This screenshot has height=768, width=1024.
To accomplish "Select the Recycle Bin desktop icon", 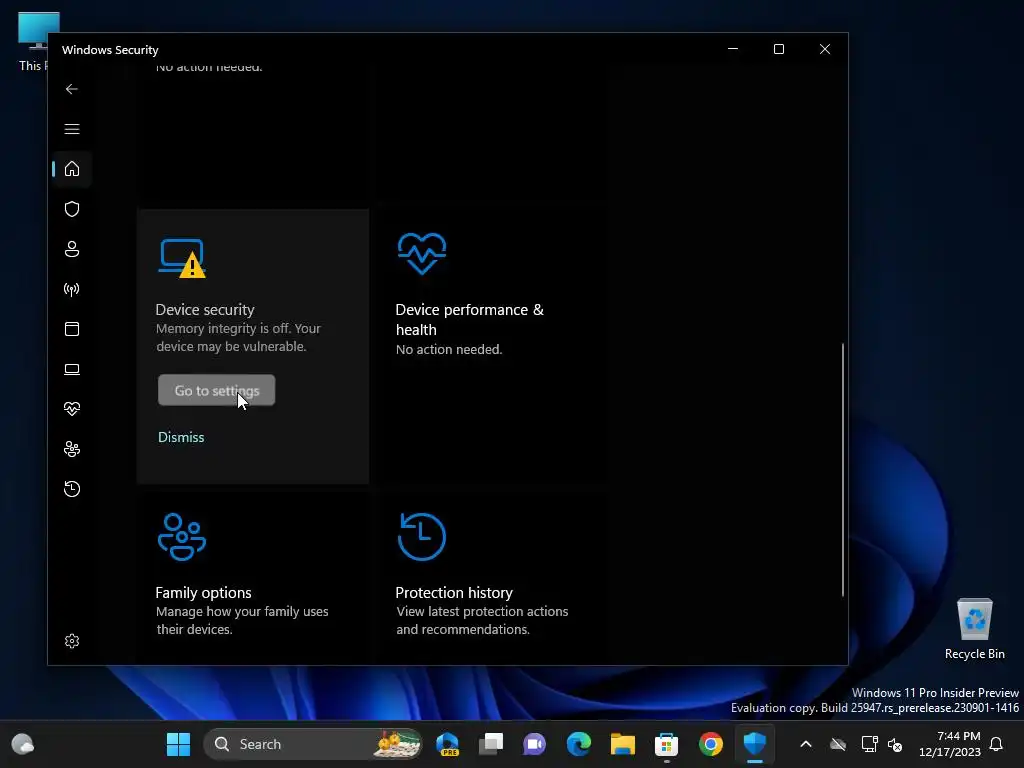I will [x=974, y=630].
